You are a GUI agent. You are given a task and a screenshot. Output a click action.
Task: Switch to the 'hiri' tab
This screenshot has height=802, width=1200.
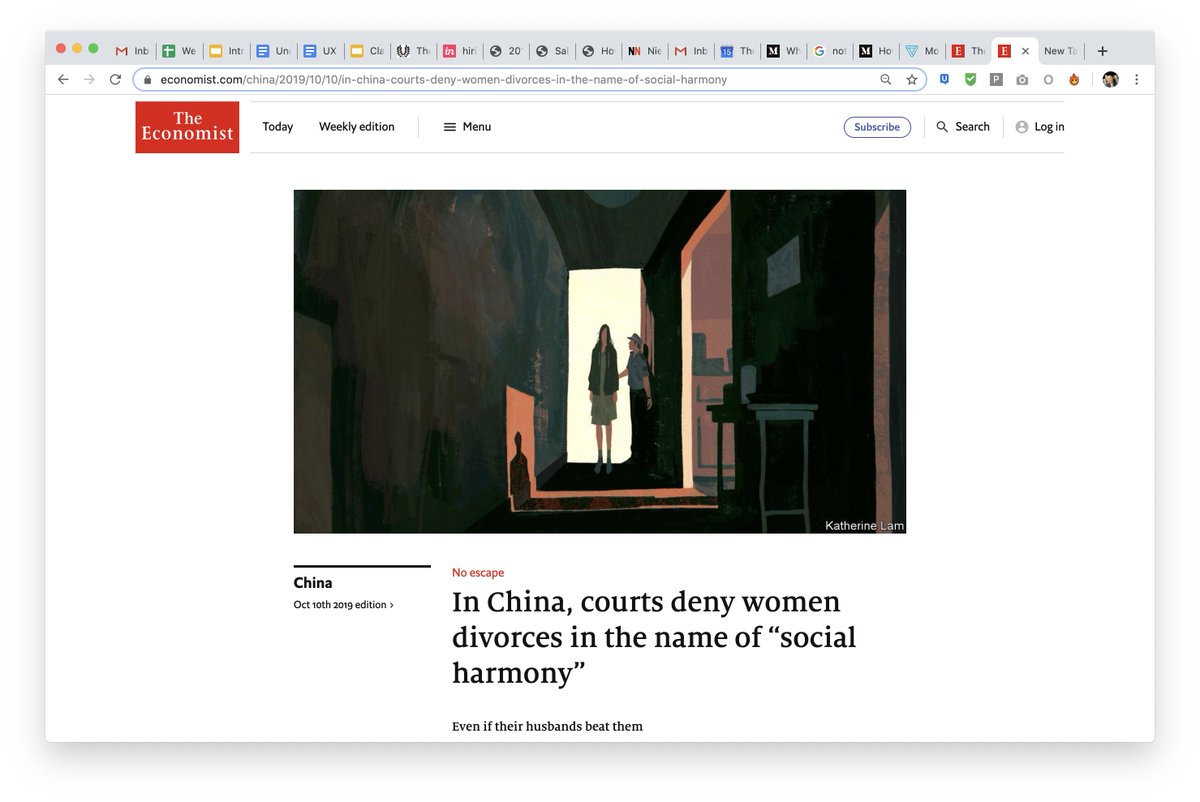click(461, 51)
